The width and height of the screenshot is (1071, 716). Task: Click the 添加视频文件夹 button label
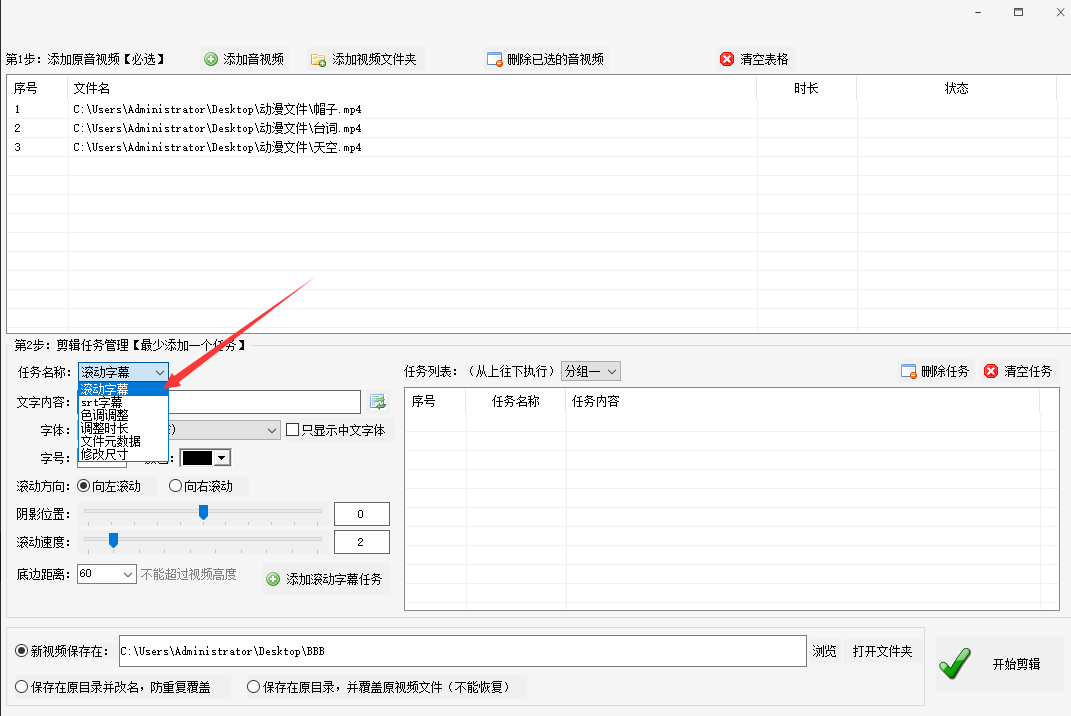(374, 59)
